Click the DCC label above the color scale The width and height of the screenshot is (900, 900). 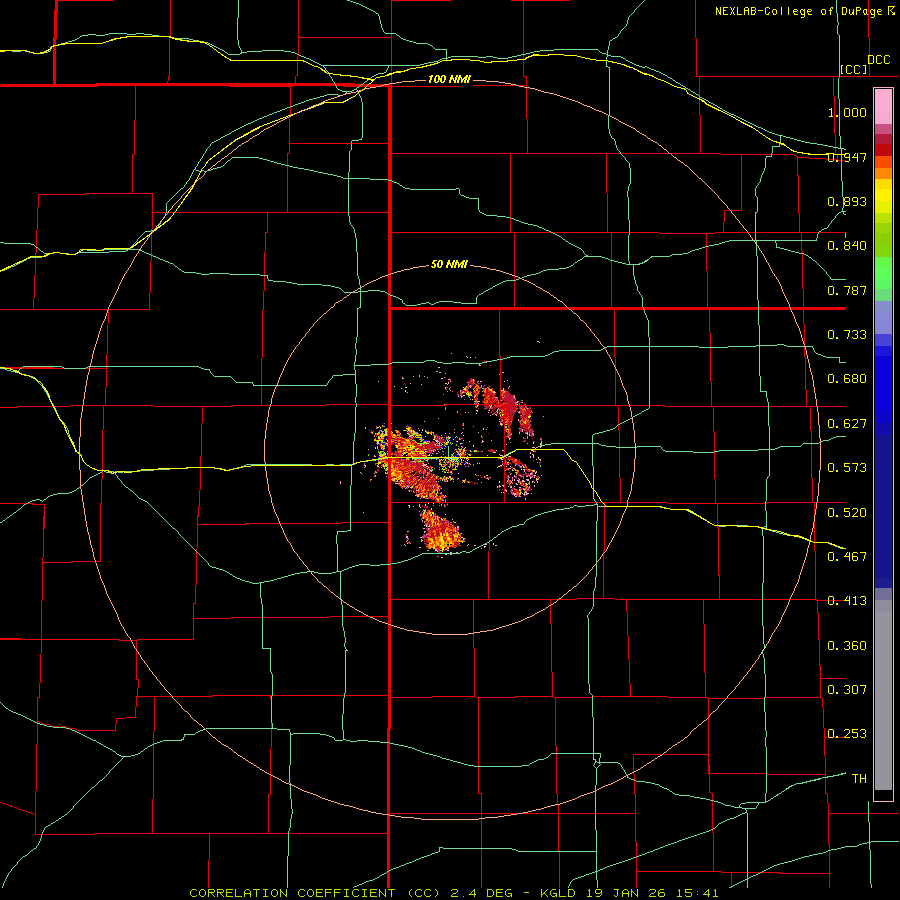(879, 60)
